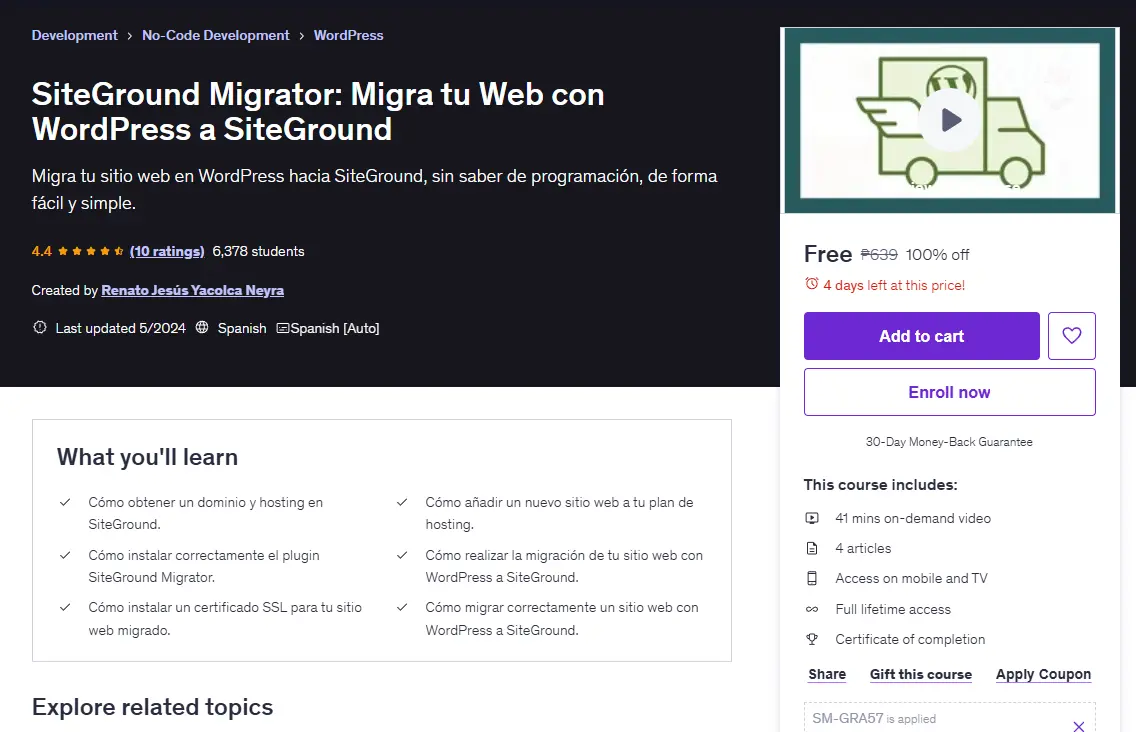Click the Add to cart button

click(922, 336)
